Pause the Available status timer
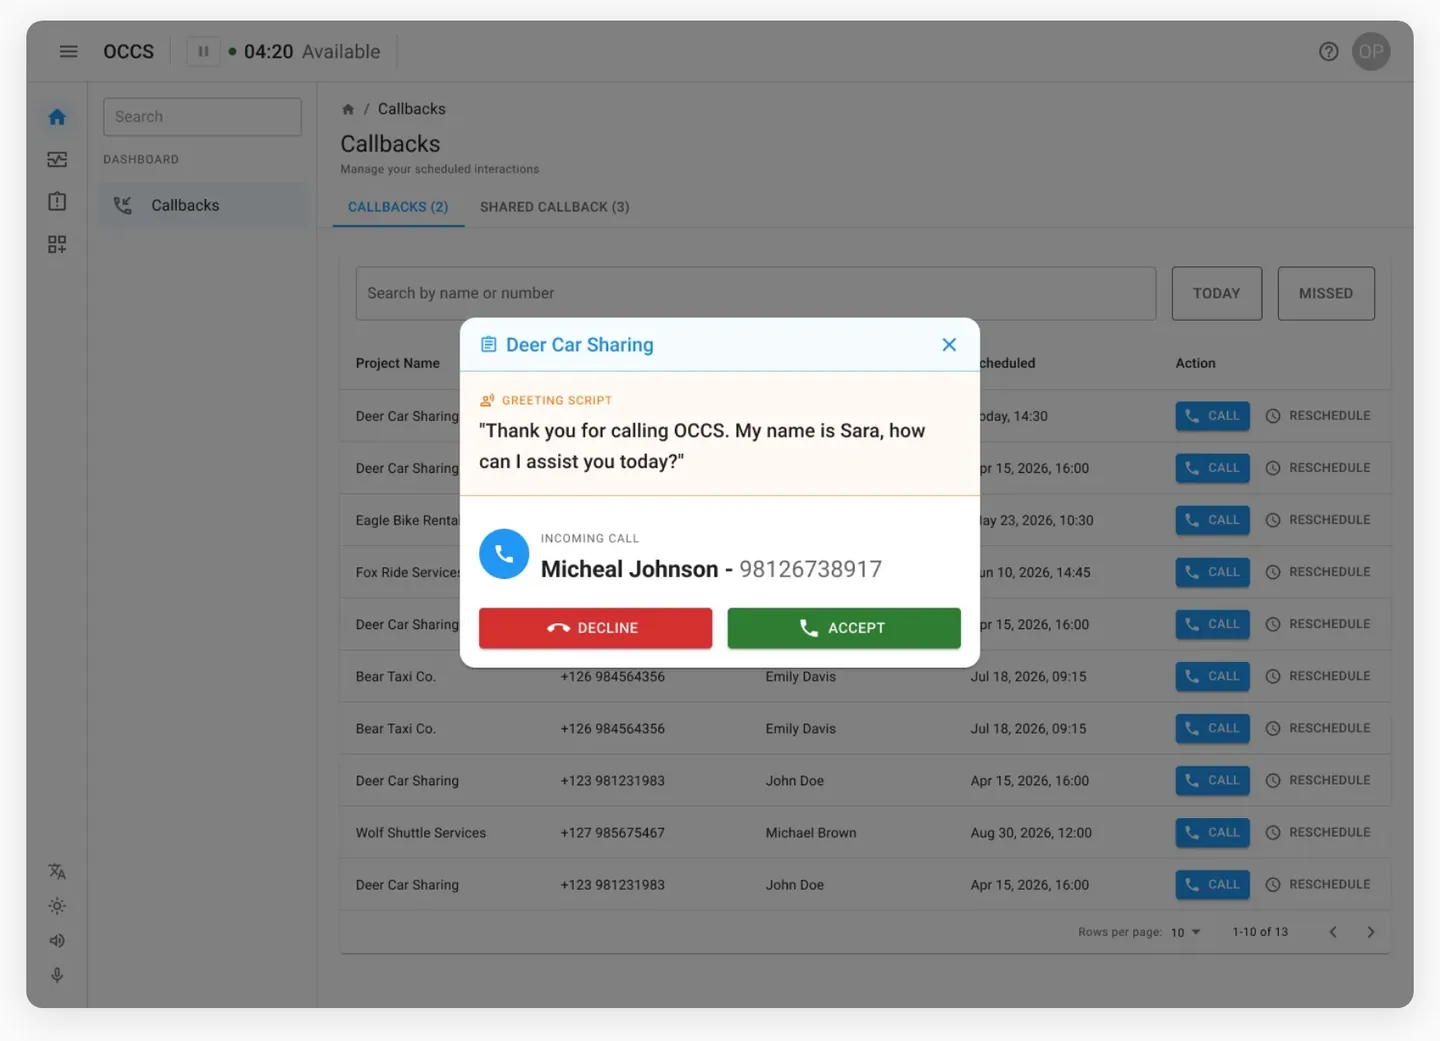This screenshot has width=1440, height=1041. tap(203, 51)
